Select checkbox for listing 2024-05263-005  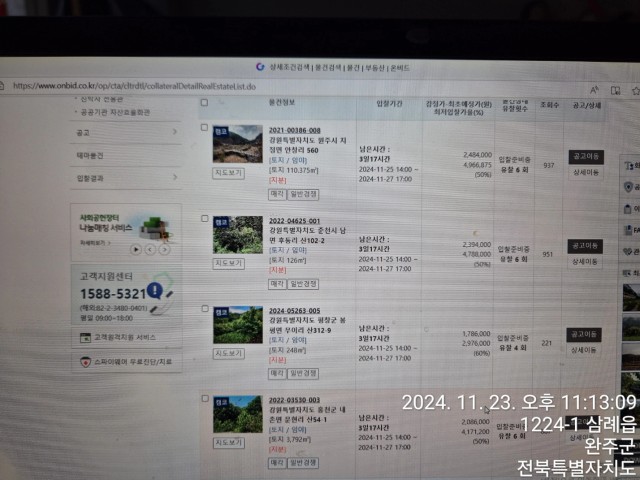click(x=205, y=309)
